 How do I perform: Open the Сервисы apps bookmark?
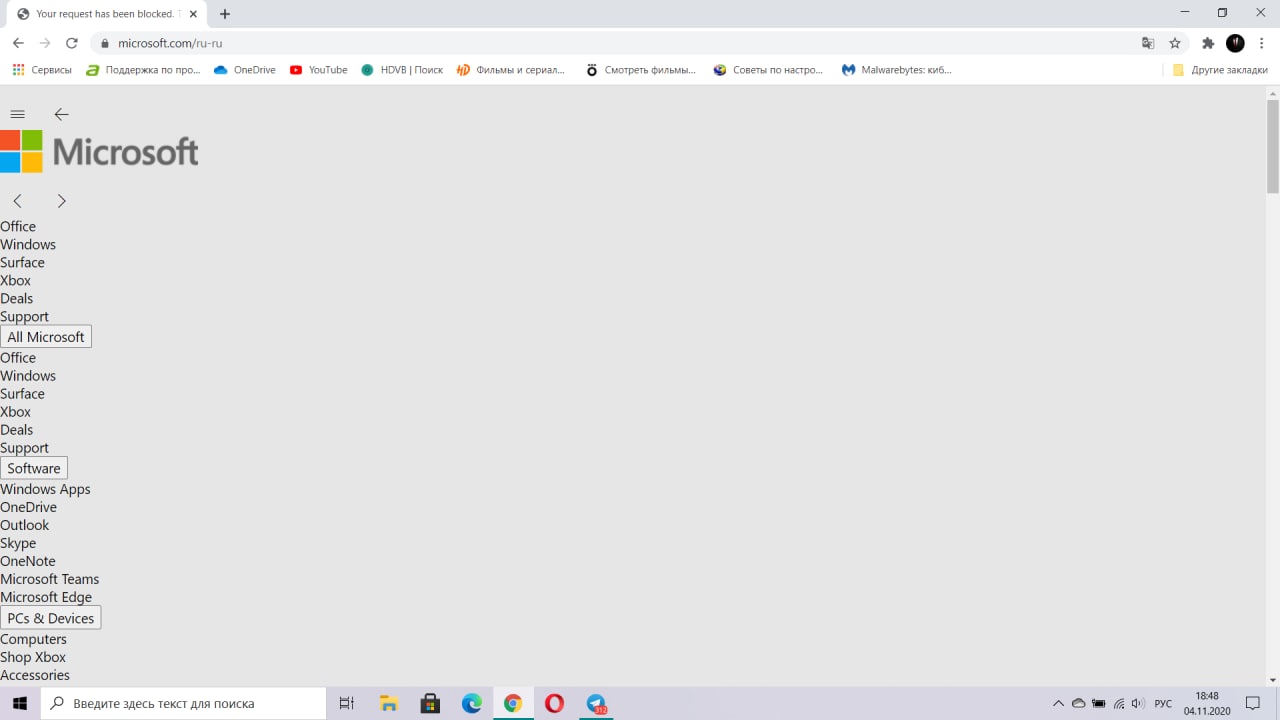42,70
